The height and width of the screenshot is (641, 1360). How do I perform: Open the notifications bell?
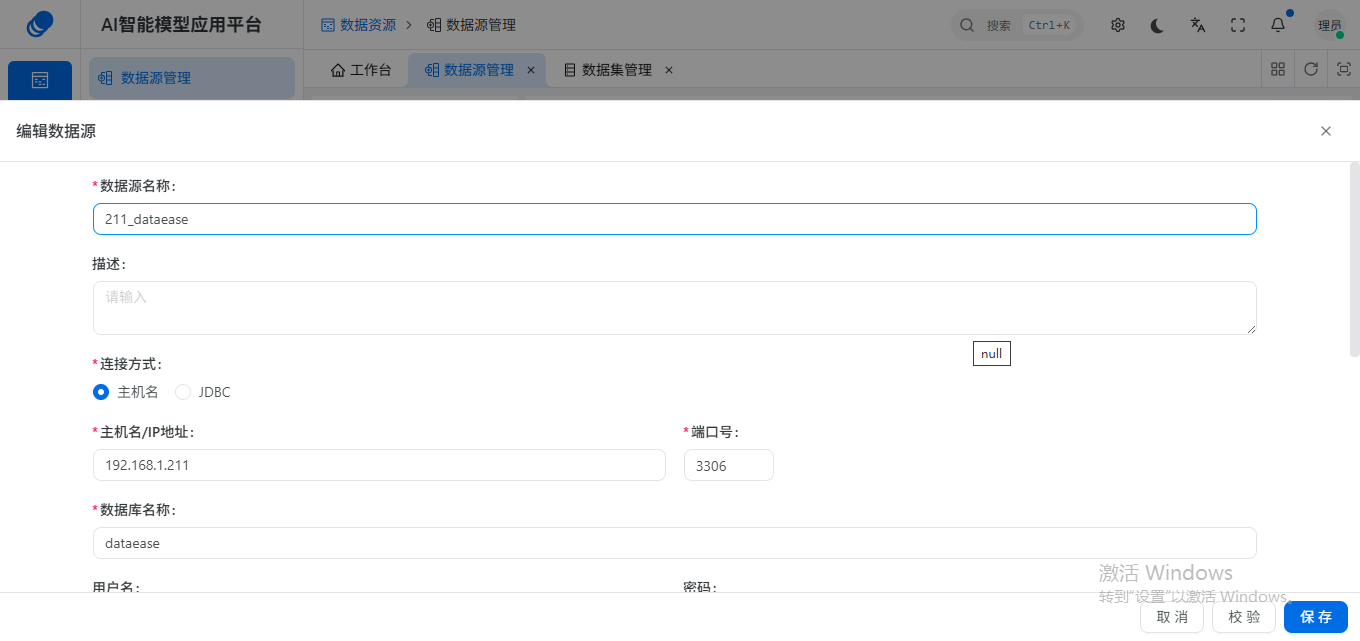tap(1278, 25)
